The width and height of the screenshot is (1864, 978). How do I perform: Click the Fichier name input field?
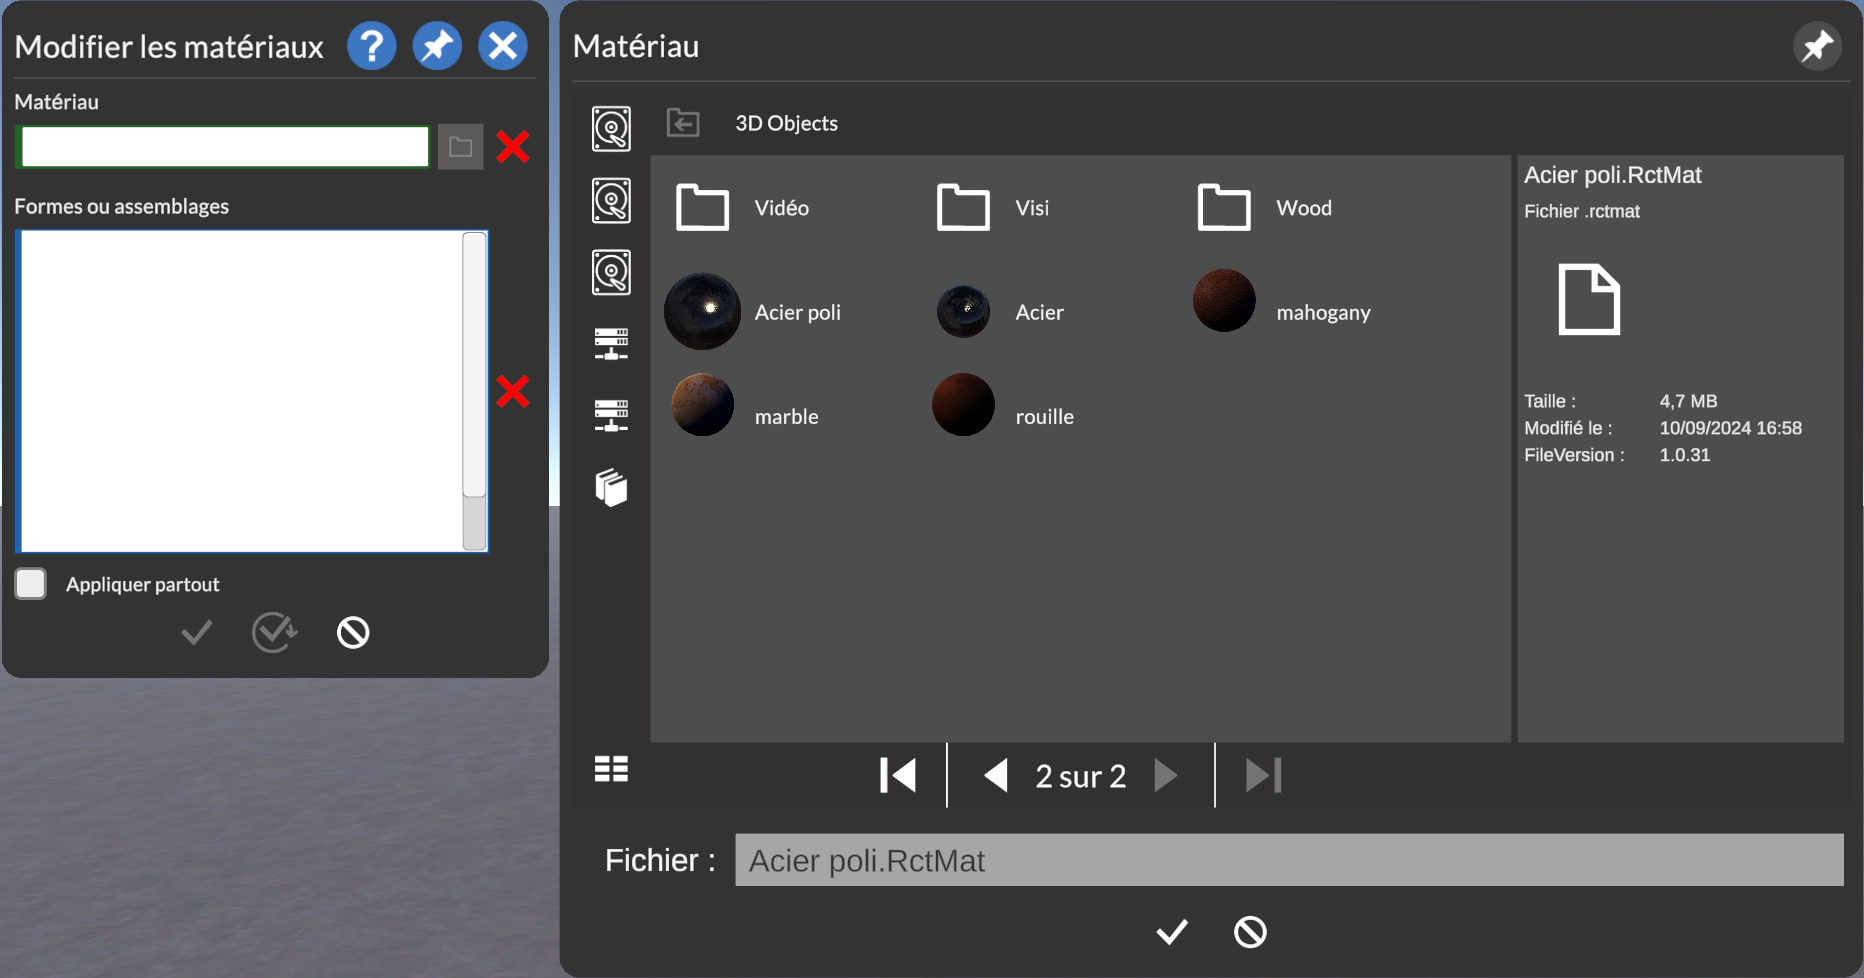tap(1288, 860)
